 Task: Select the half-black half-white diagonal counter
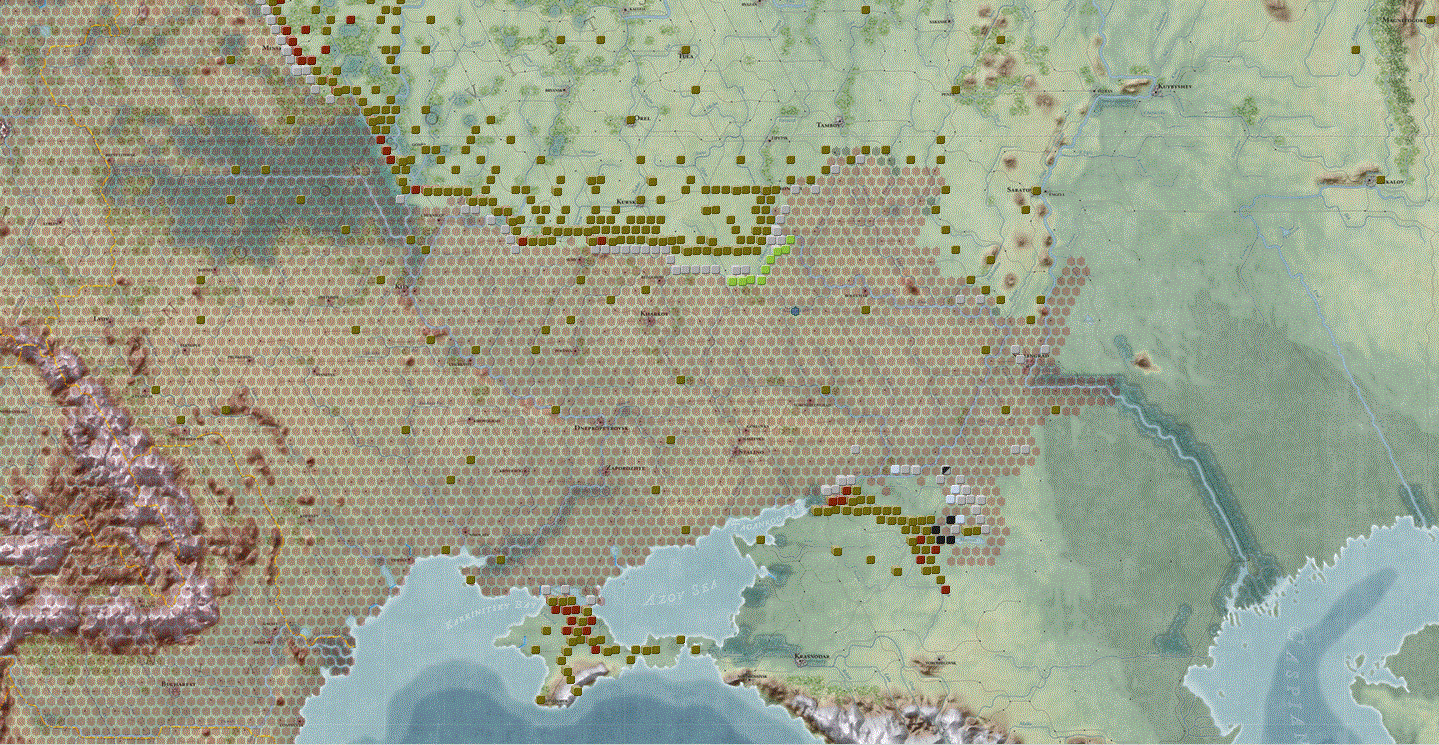946,470
